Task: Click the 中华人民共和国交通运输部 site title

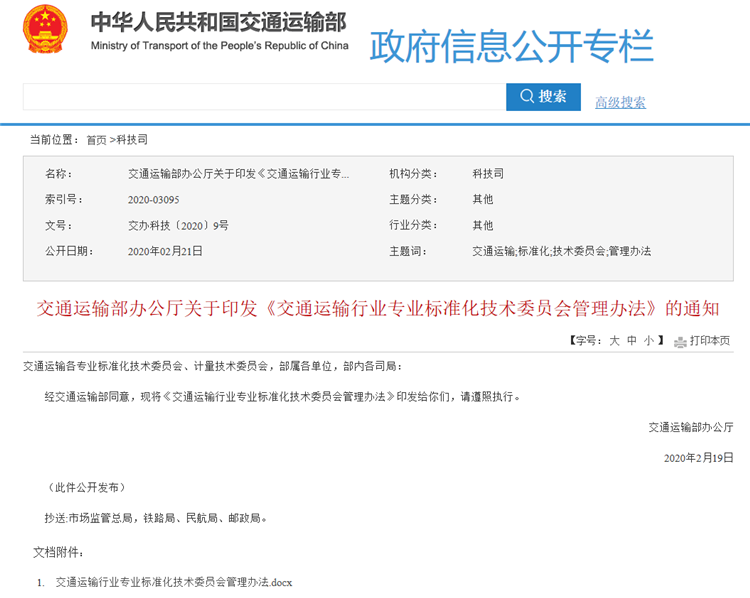Action: tap(218, 23)
